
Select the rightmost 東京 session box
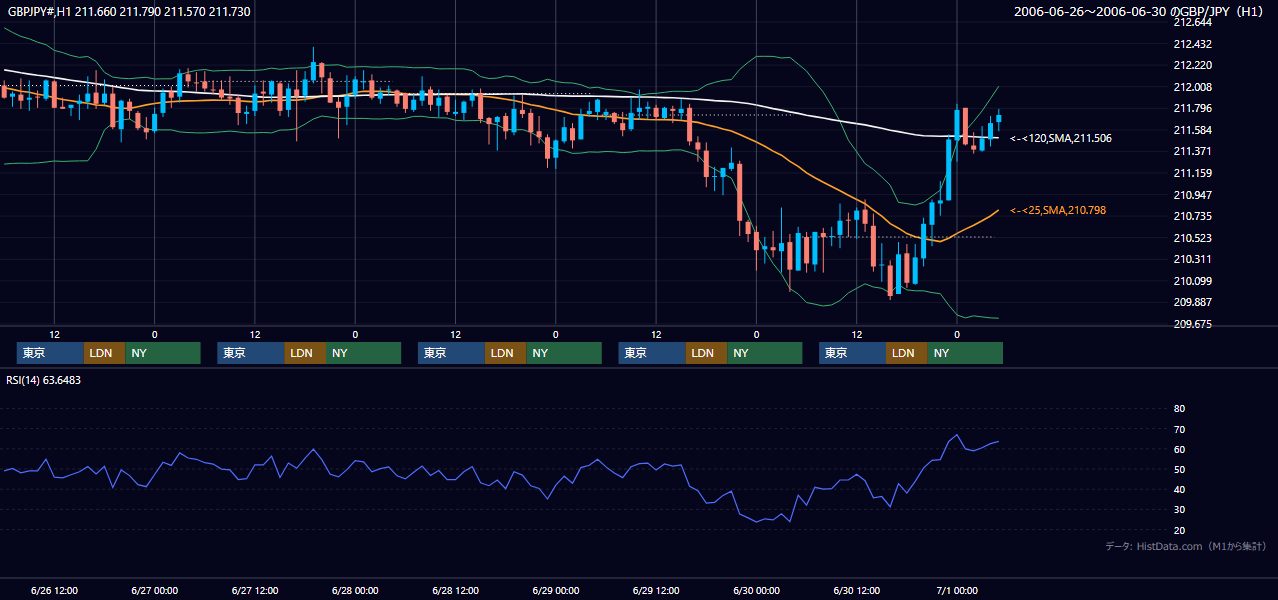[x=852, y=353]
